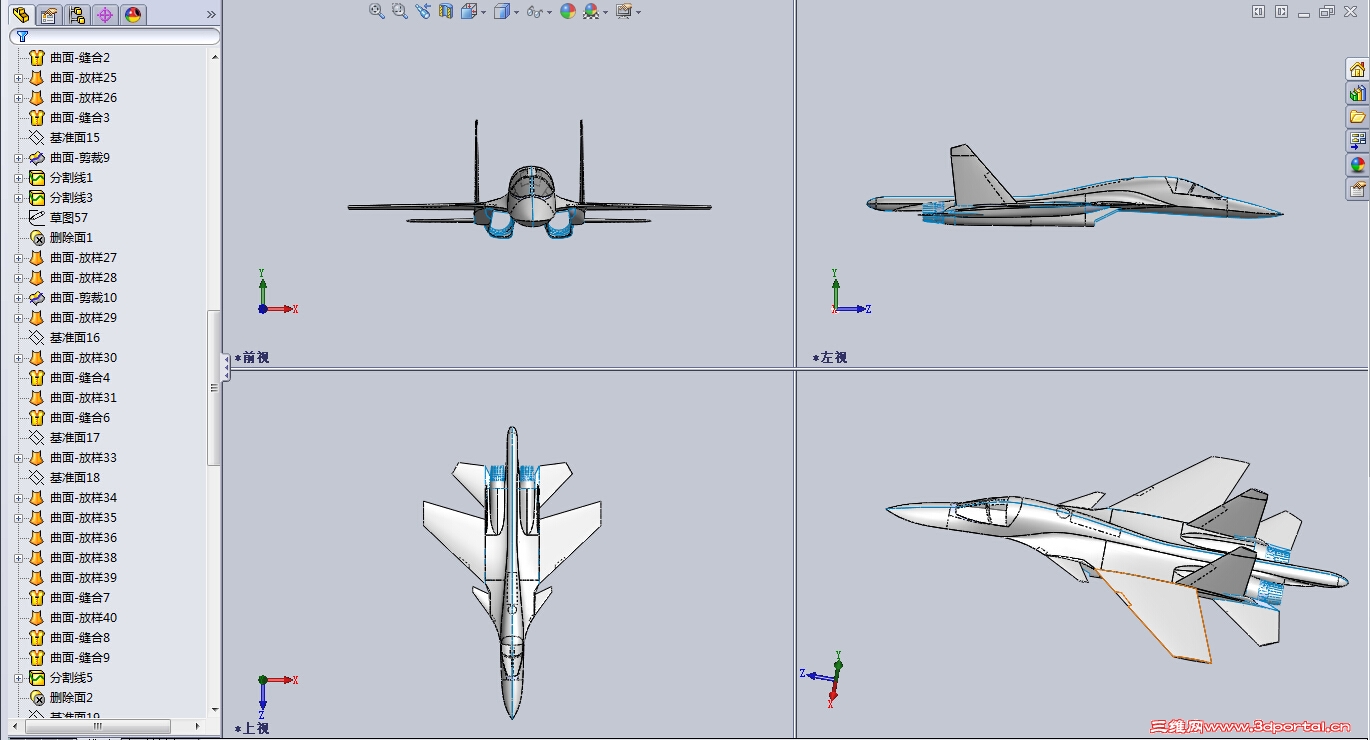Viewport: 1370px width, 740px height.
Task: Click the View Settings monitor icon
Action: pyautogui.click(x=624, y=11)
